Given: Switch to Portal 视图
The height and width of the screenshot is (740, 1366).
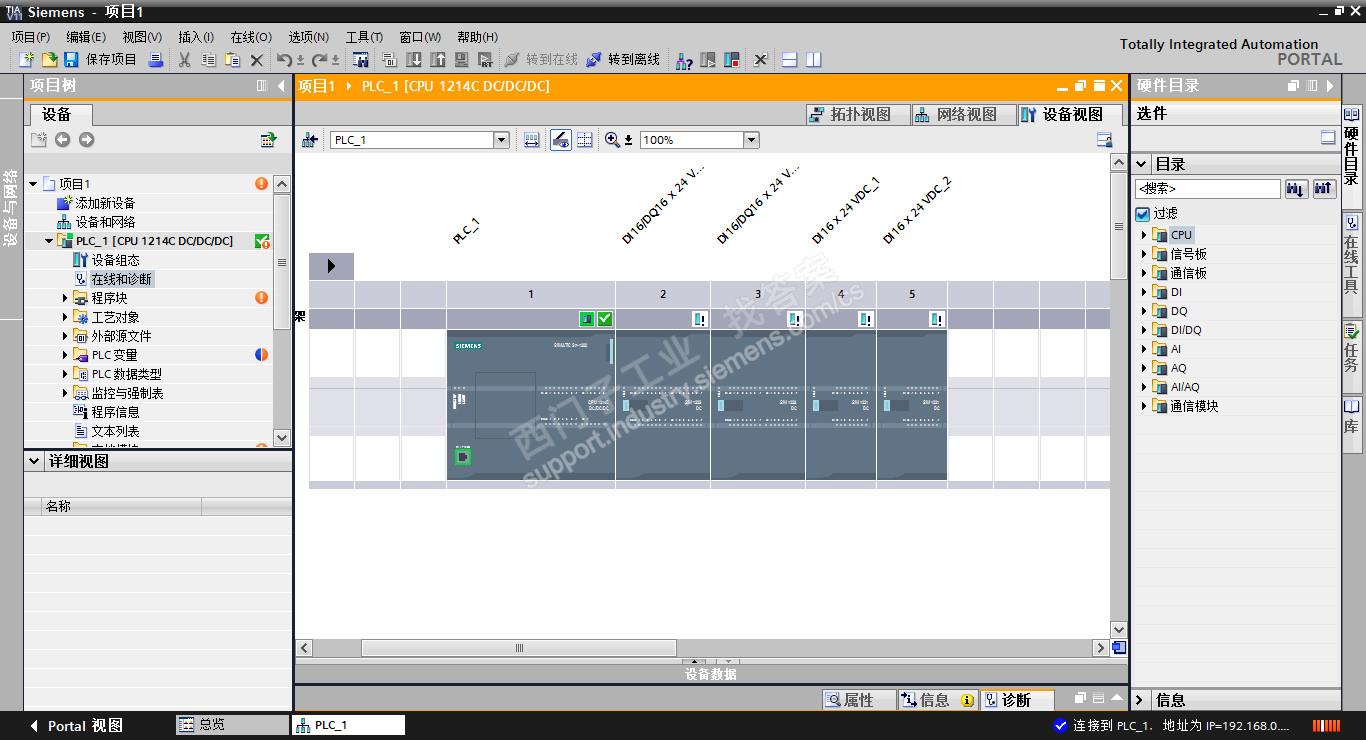Looking at the screenshot, I should (76, 726).
